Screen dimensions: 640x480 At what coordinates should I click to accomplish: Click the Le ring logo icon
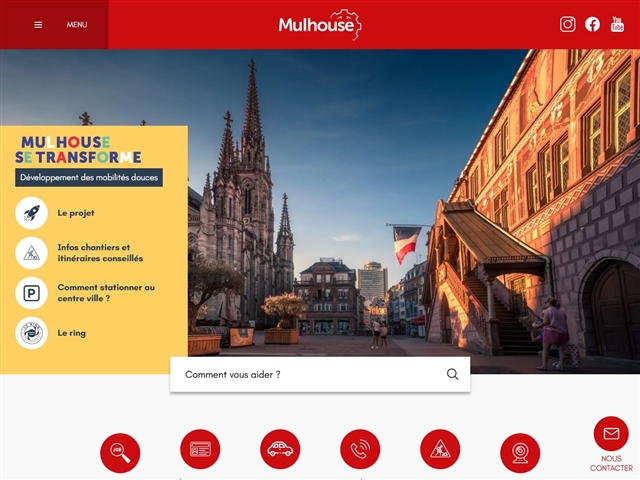click(31, 333)
